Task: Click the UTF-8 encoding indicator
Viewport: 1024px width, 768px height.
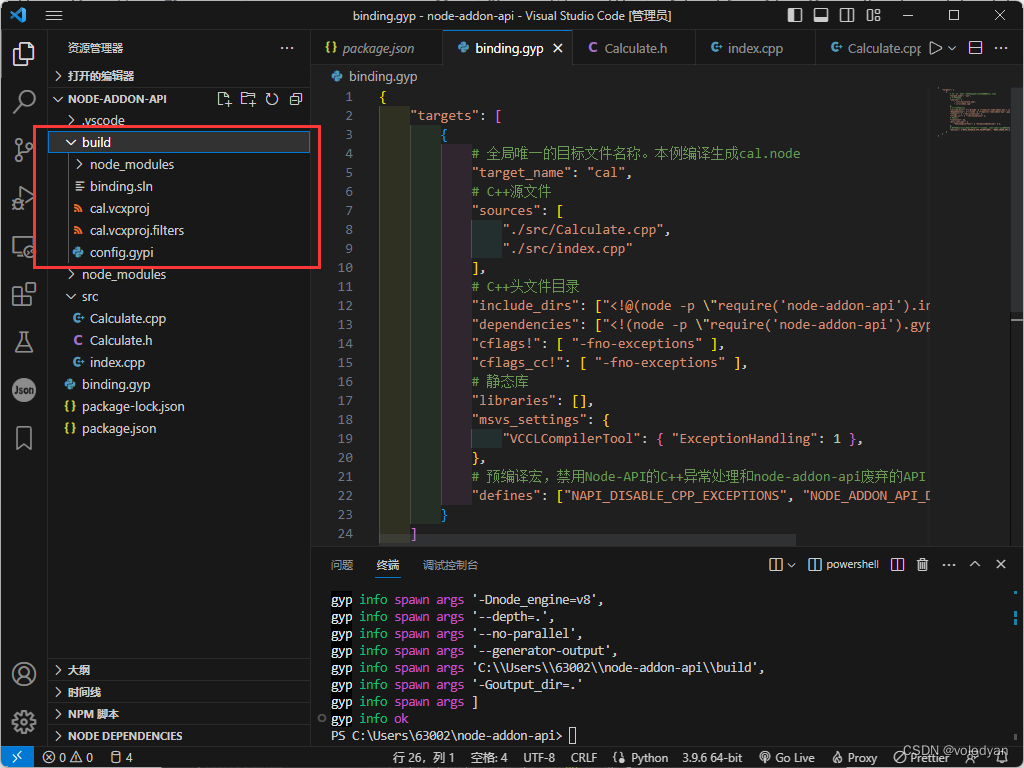Action: [x=539, y=758]
